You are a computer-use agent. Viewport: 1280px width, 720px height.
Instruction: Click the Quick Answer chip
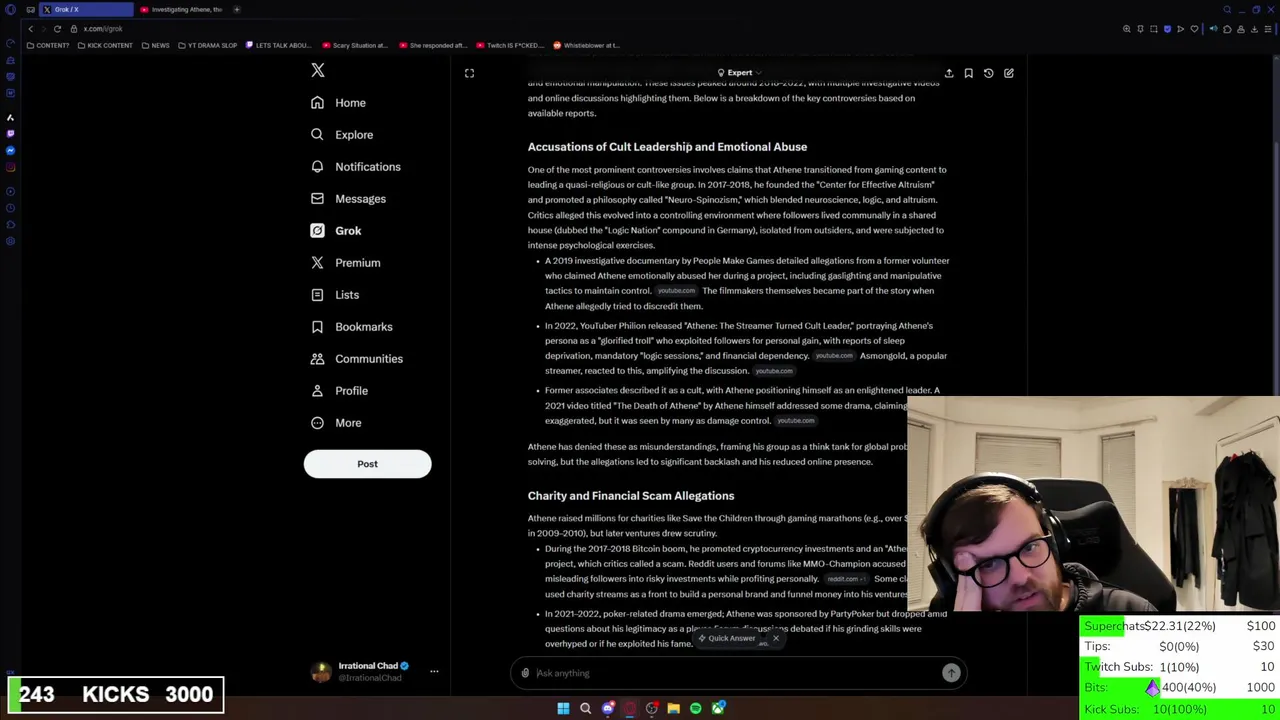[728, 638]
